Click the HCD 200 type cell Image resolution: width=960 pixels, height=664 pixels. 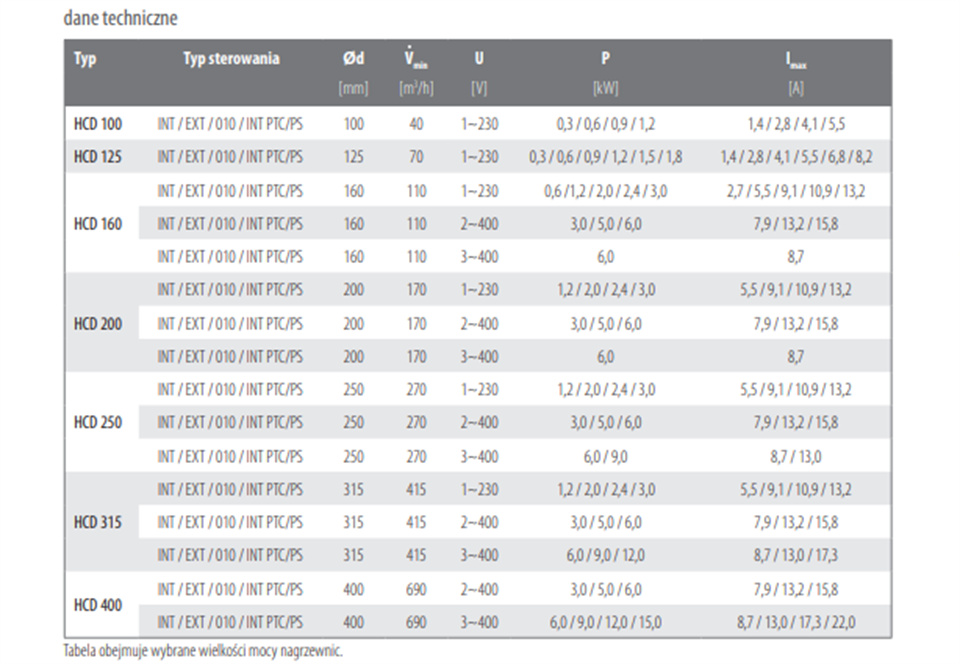tap(98, 324)
